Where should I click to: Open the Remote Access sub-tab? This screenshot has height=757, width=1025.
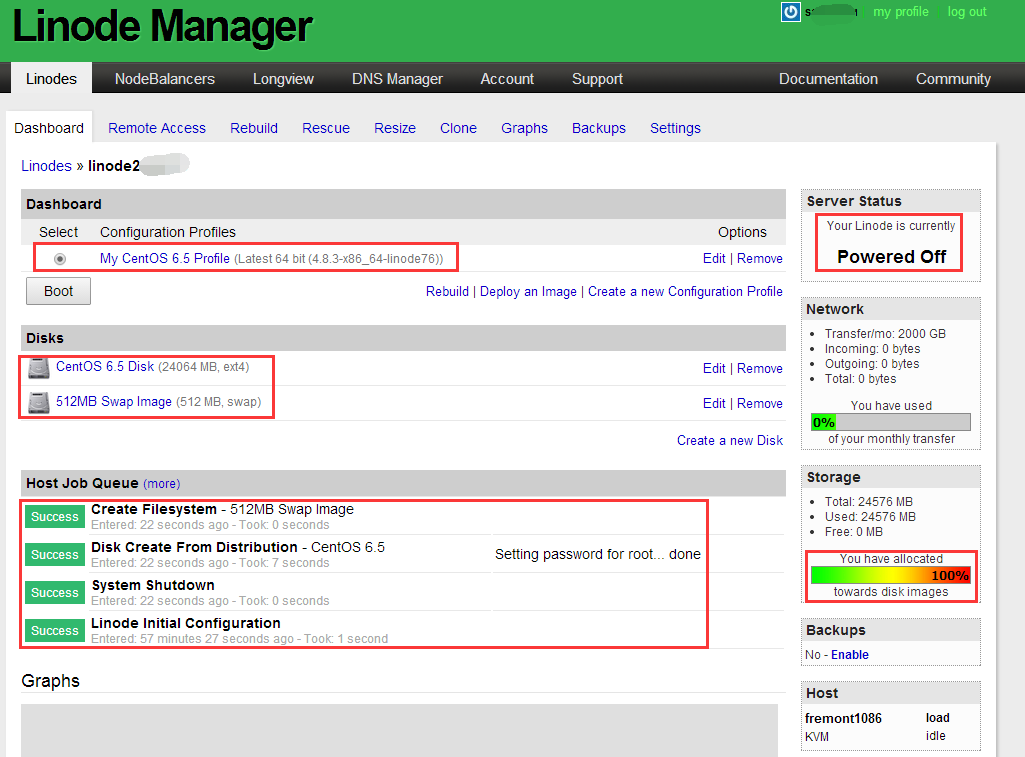[x=157, y=128]
